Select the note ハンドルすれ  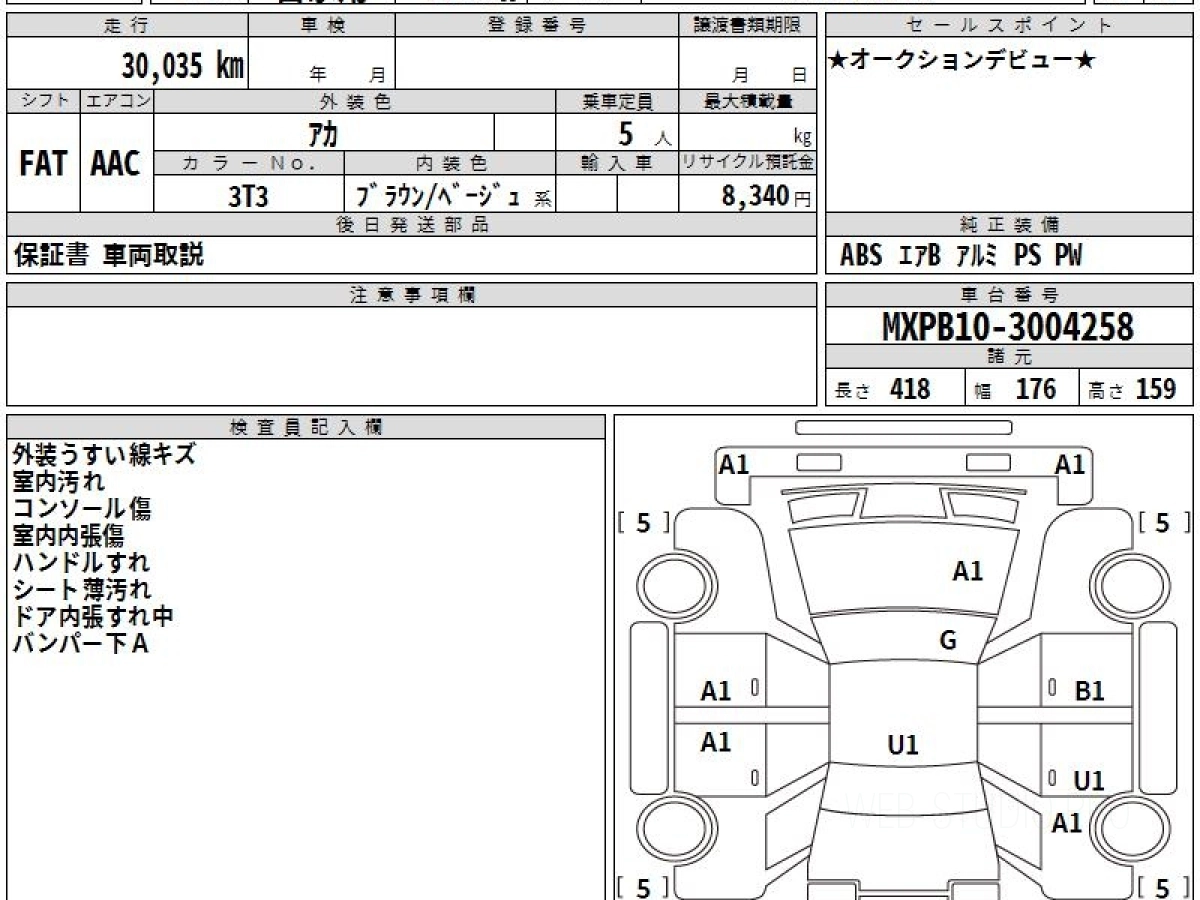81,563
